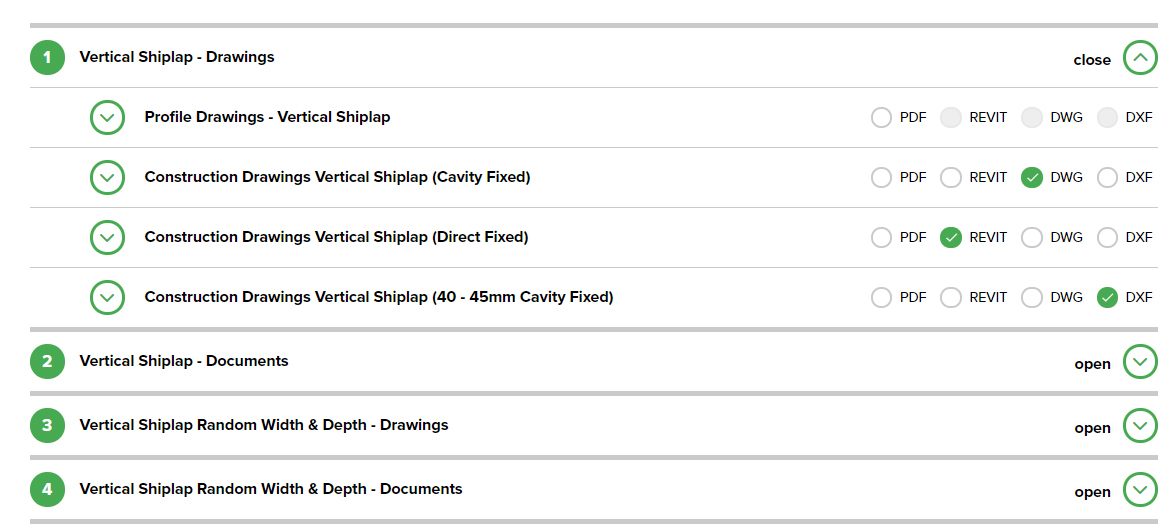Click the Vertical Shiplap - Documents heading
This screenshot has height=531, width=1172.
pos(184,361)
